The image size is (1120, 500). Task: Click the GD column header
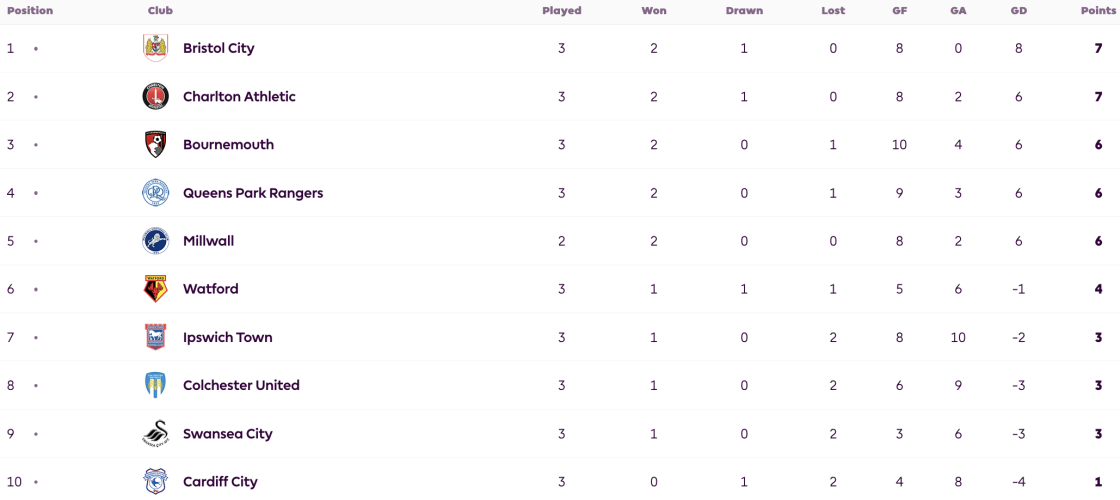tap(1018, 11)
